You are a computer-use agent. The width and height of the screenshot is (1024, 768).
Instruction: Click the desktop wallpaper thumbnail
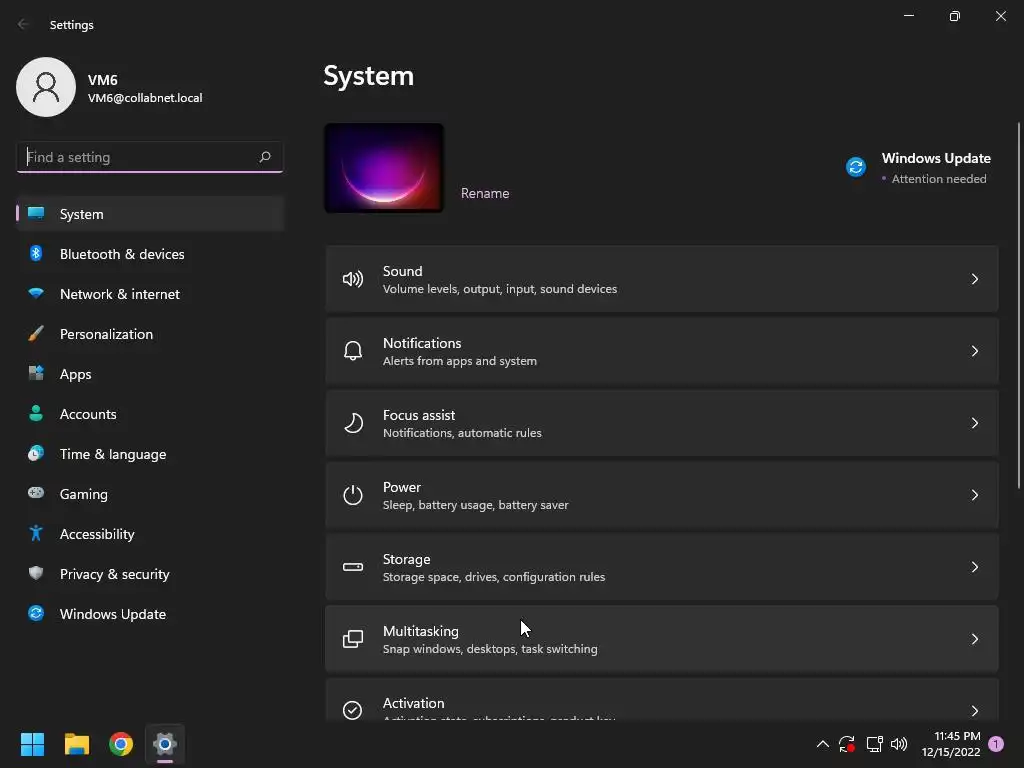point(384,168)
